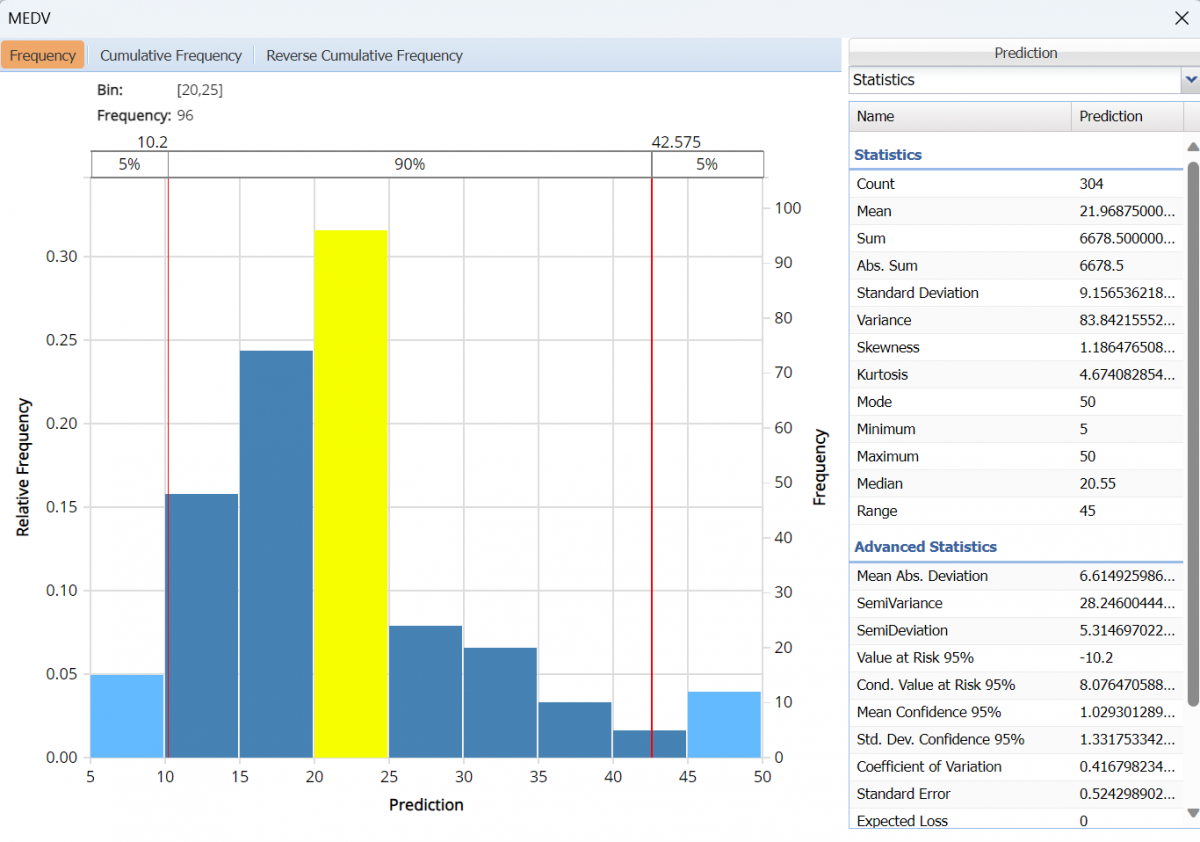Click the yellow highlighted 20-25 histogram bar
Viewport: 1200px width, 842px height.
pyautogui.click(x=351, y=494)
